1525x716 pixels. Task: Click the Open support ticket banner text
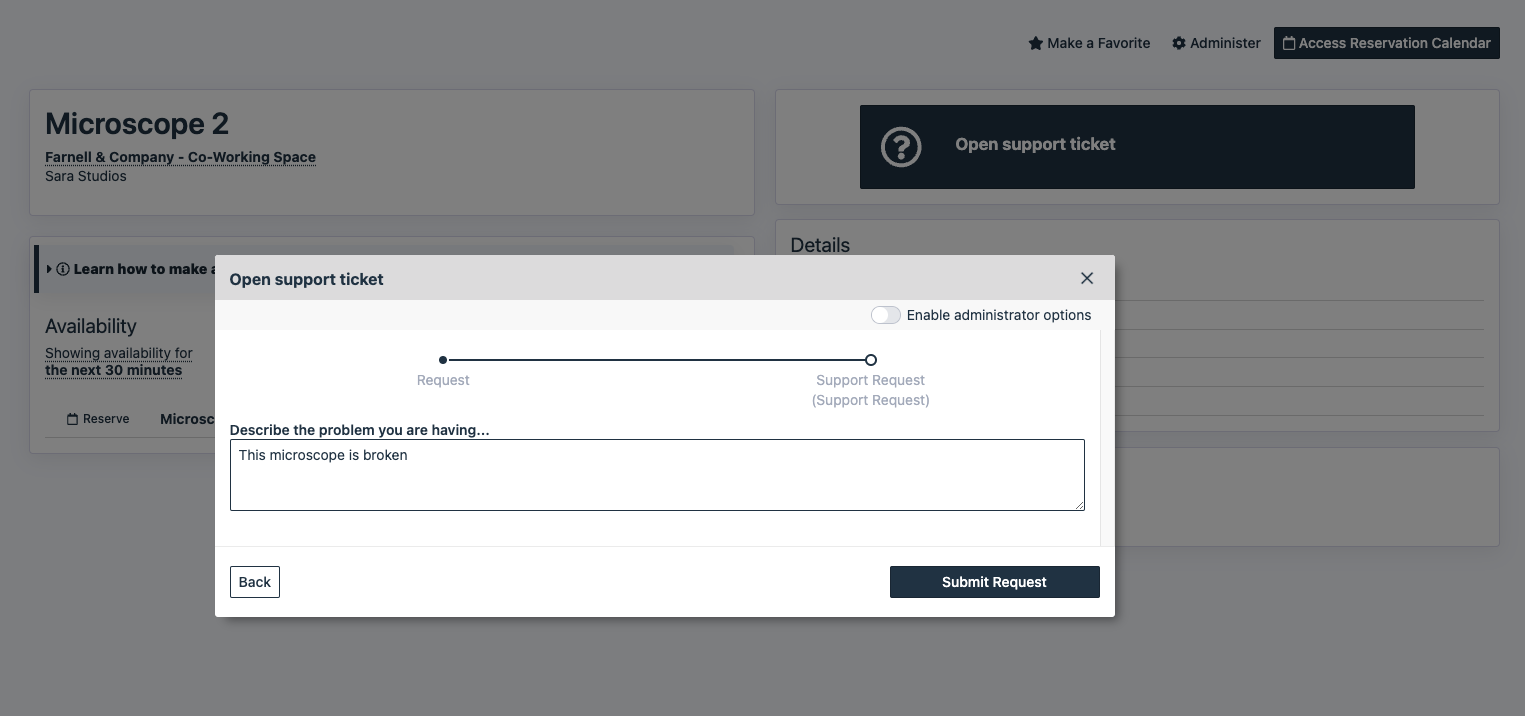[1035, 144]
